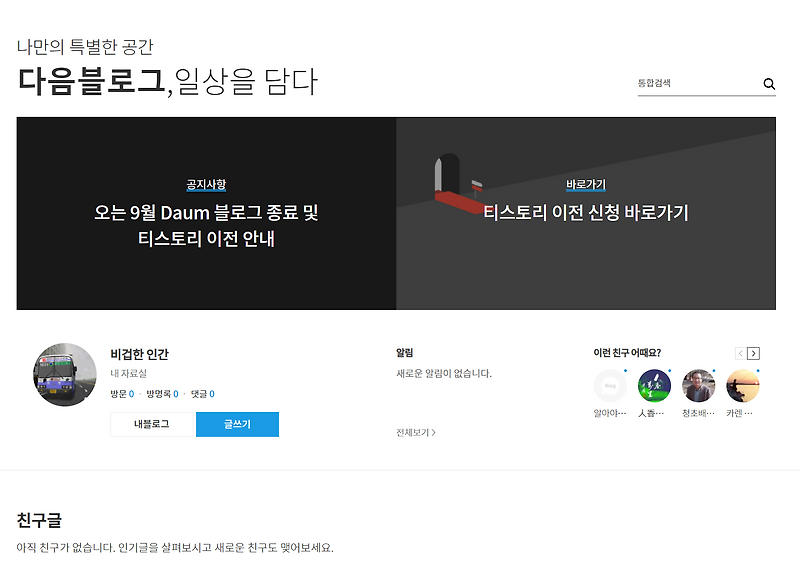Click the 내 자료실 subtitle text
Screen dimensions: 800x567
pyautogui.click(x=129, y=374)
